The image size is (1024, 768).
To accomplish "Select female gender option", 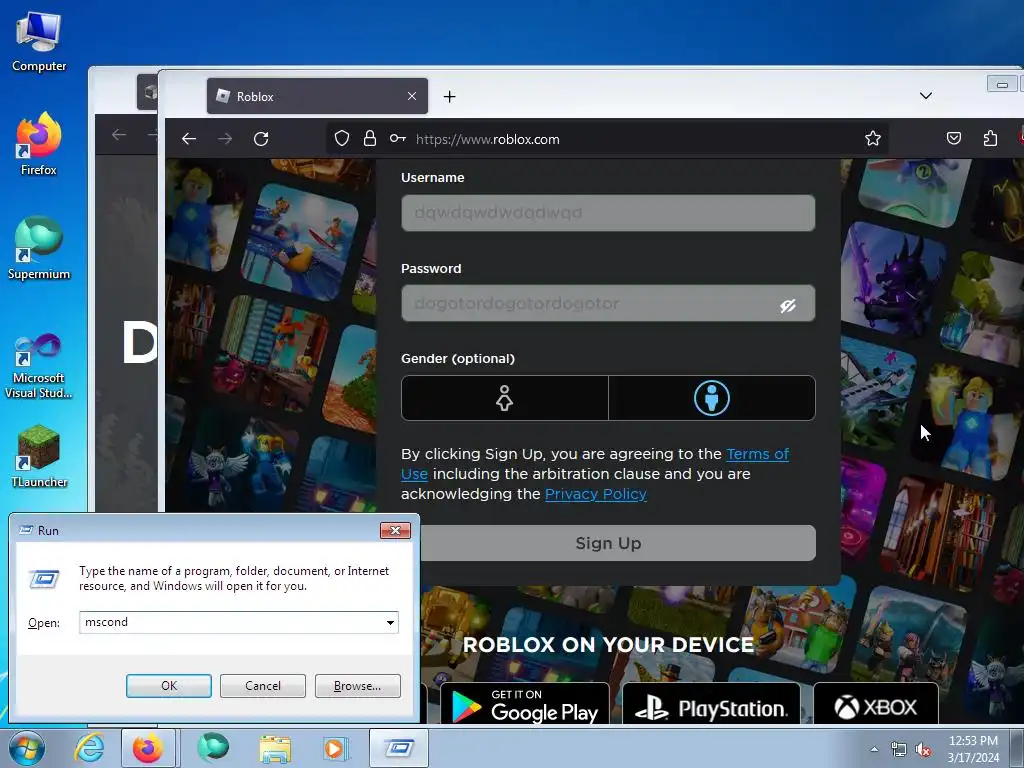I will click(505, 398).
